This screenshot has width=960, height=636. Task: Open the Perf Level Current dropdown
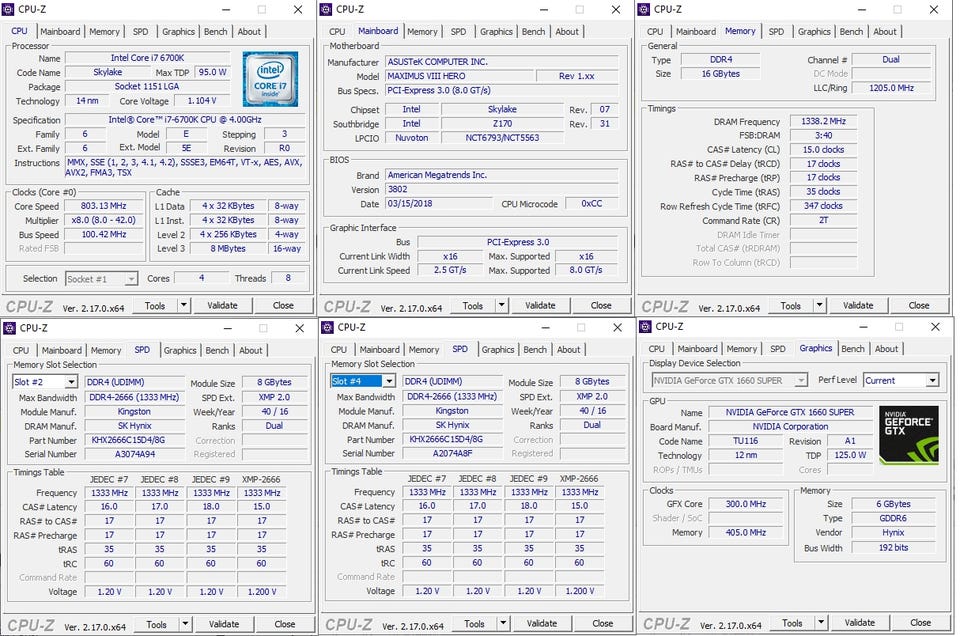click(932, 380)
